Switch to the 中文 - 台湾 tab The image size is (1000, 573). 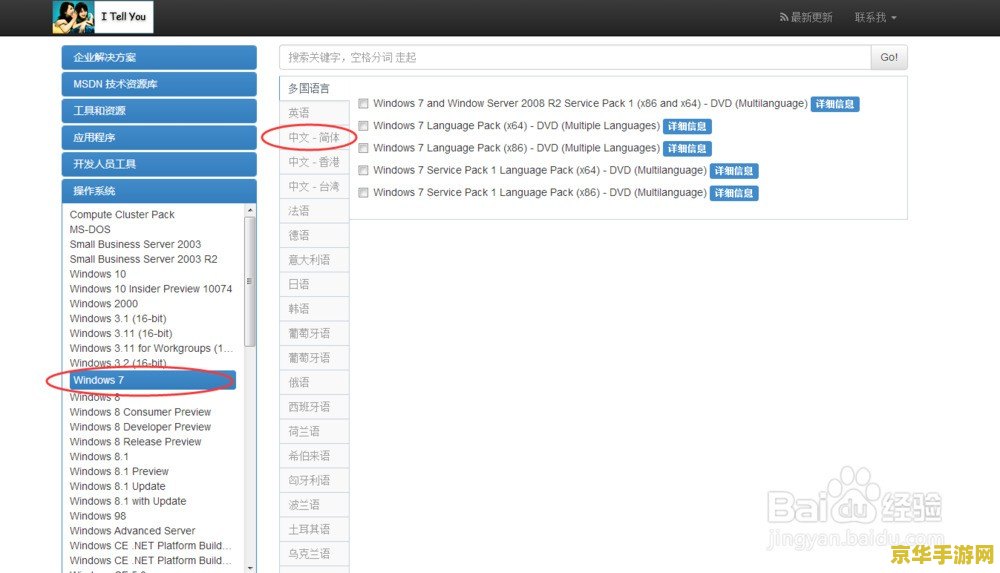[314, 187]
